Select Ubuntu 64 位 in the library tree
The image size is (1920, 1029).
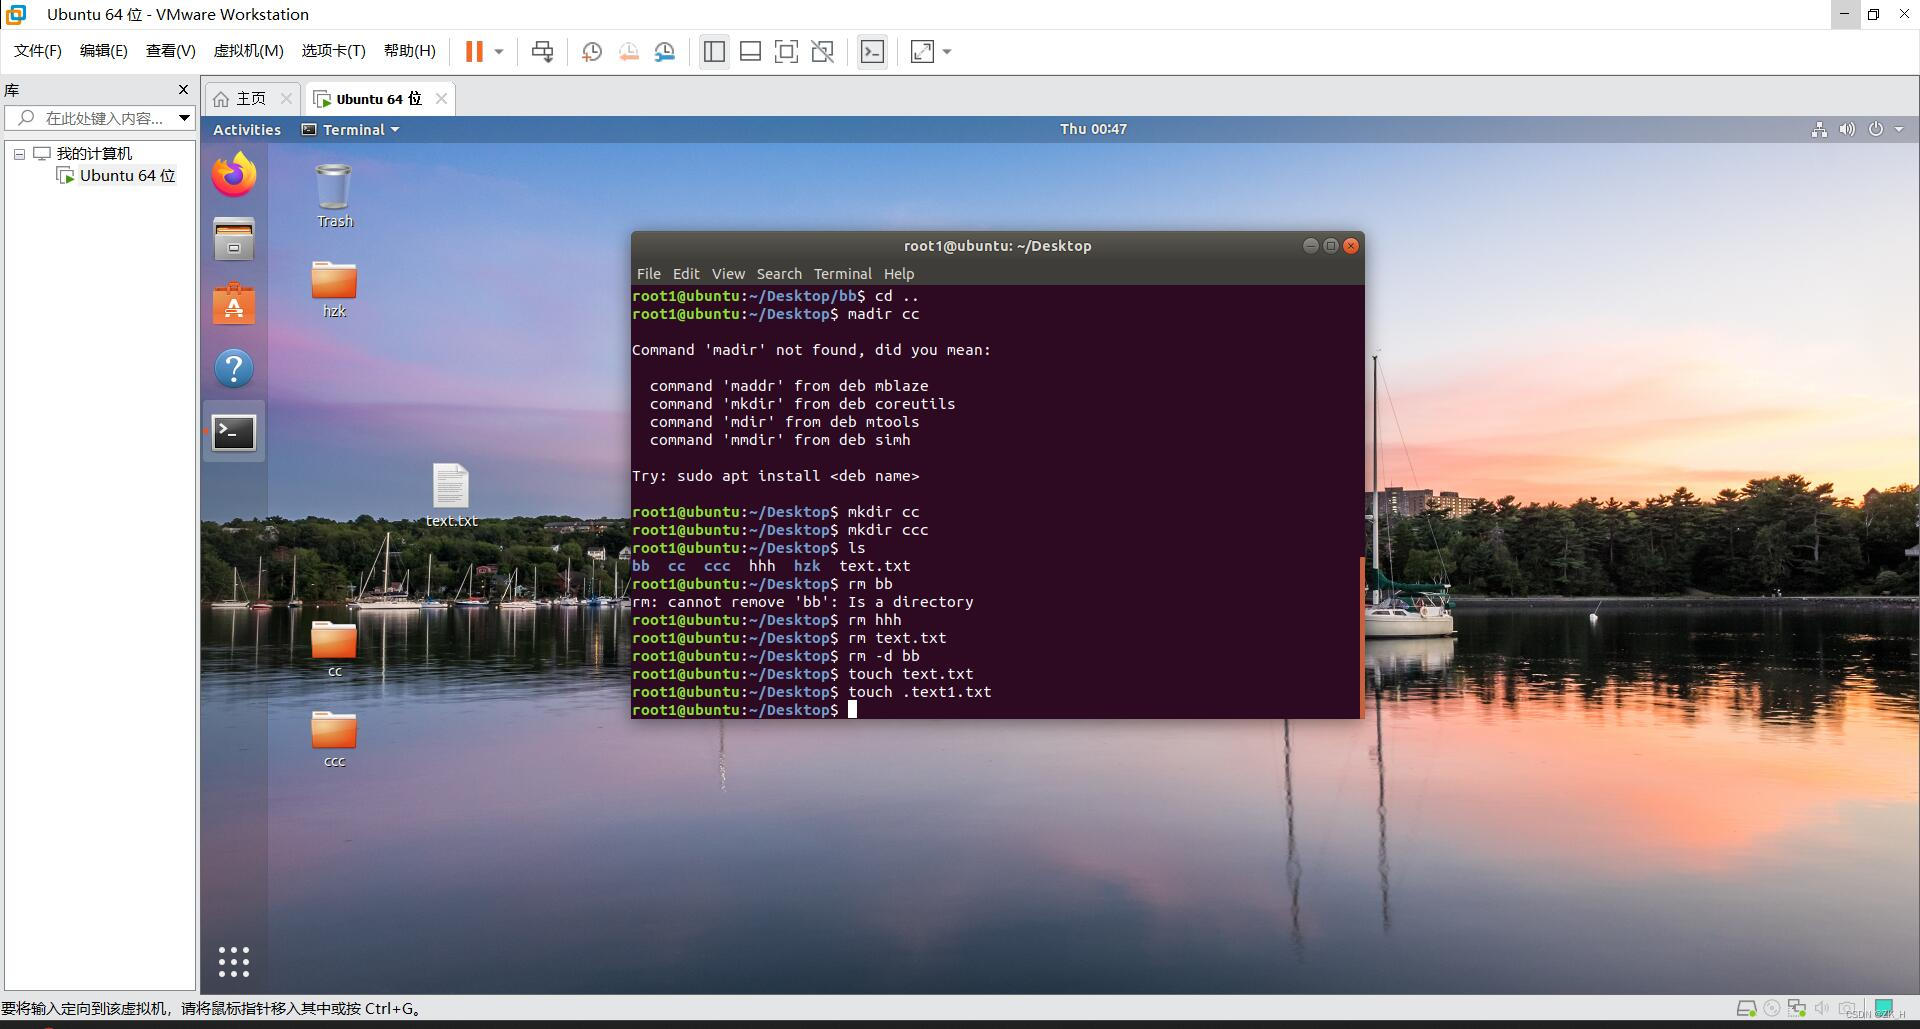coord(127,176)
